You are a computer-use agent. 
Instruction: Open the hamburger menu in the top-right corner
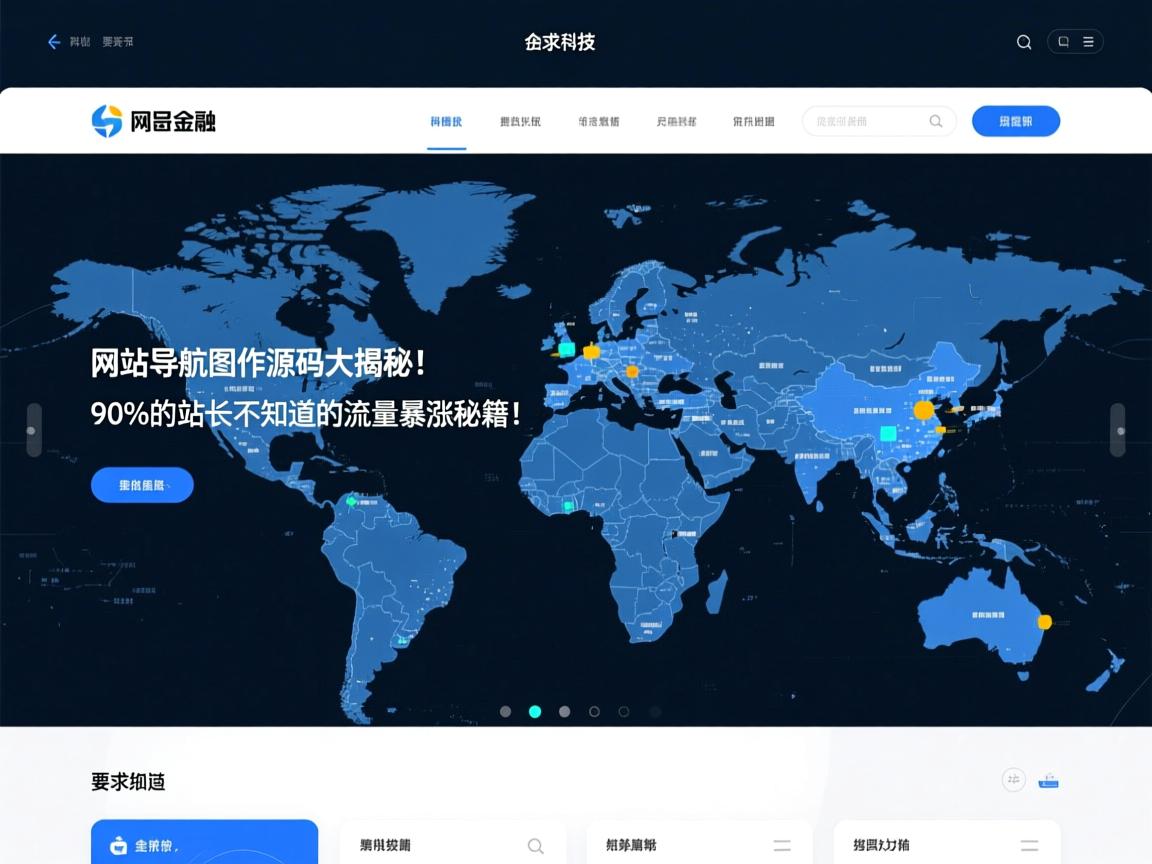point(1089,42)
